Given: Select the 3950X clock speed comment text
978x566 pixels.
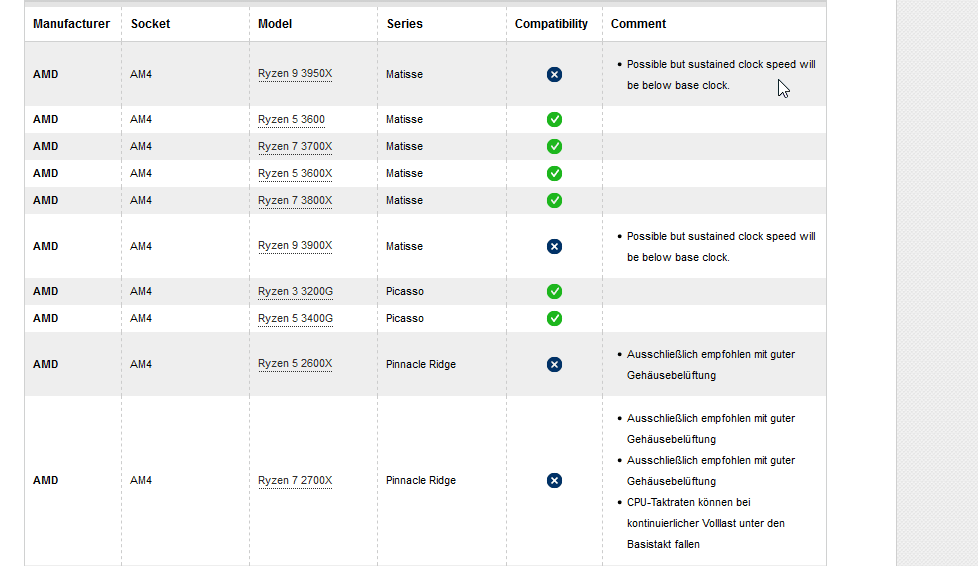Looking at the screenshot, I should (x=720, y=75).
